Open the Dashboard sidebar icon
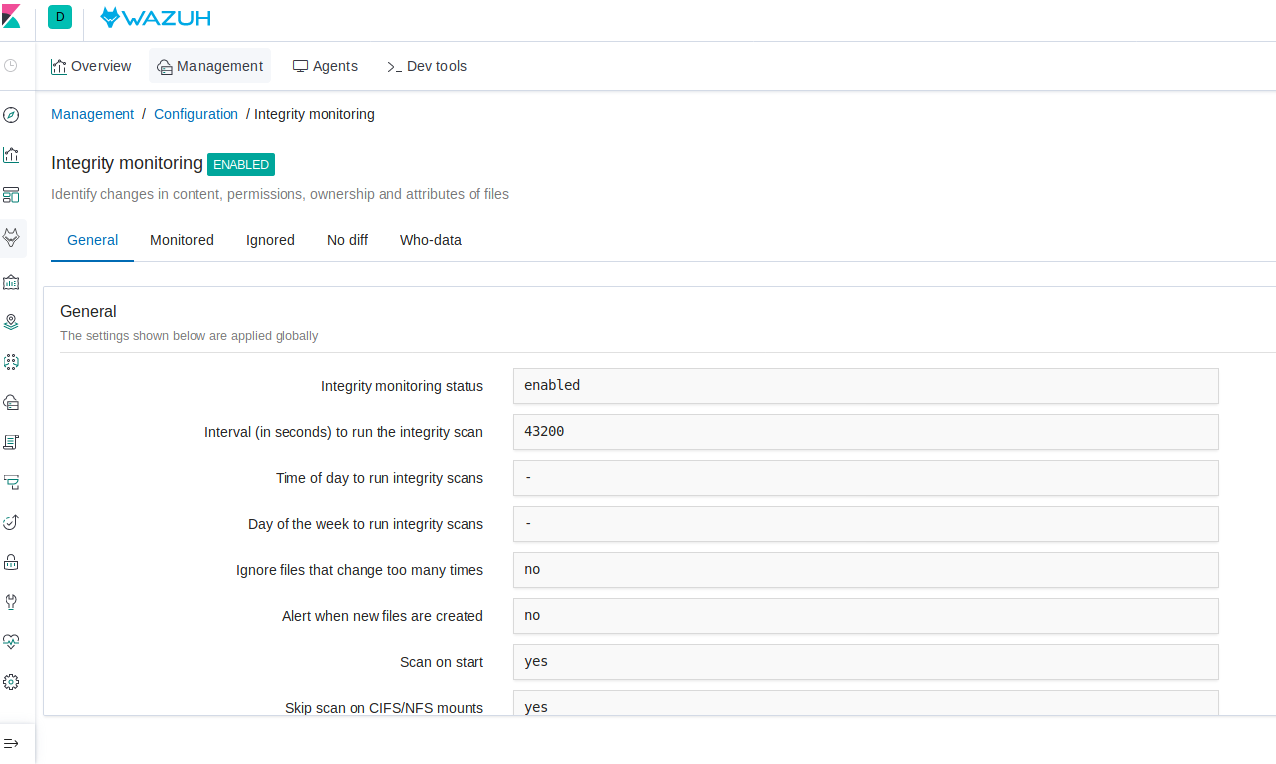Viewport: 1276px width, 764px height. click(11, 195)
